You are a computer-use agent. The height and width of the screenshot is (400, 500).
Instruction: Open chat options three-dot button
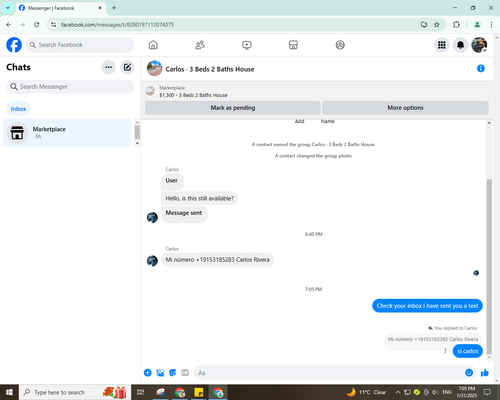(x=108, y=67)
